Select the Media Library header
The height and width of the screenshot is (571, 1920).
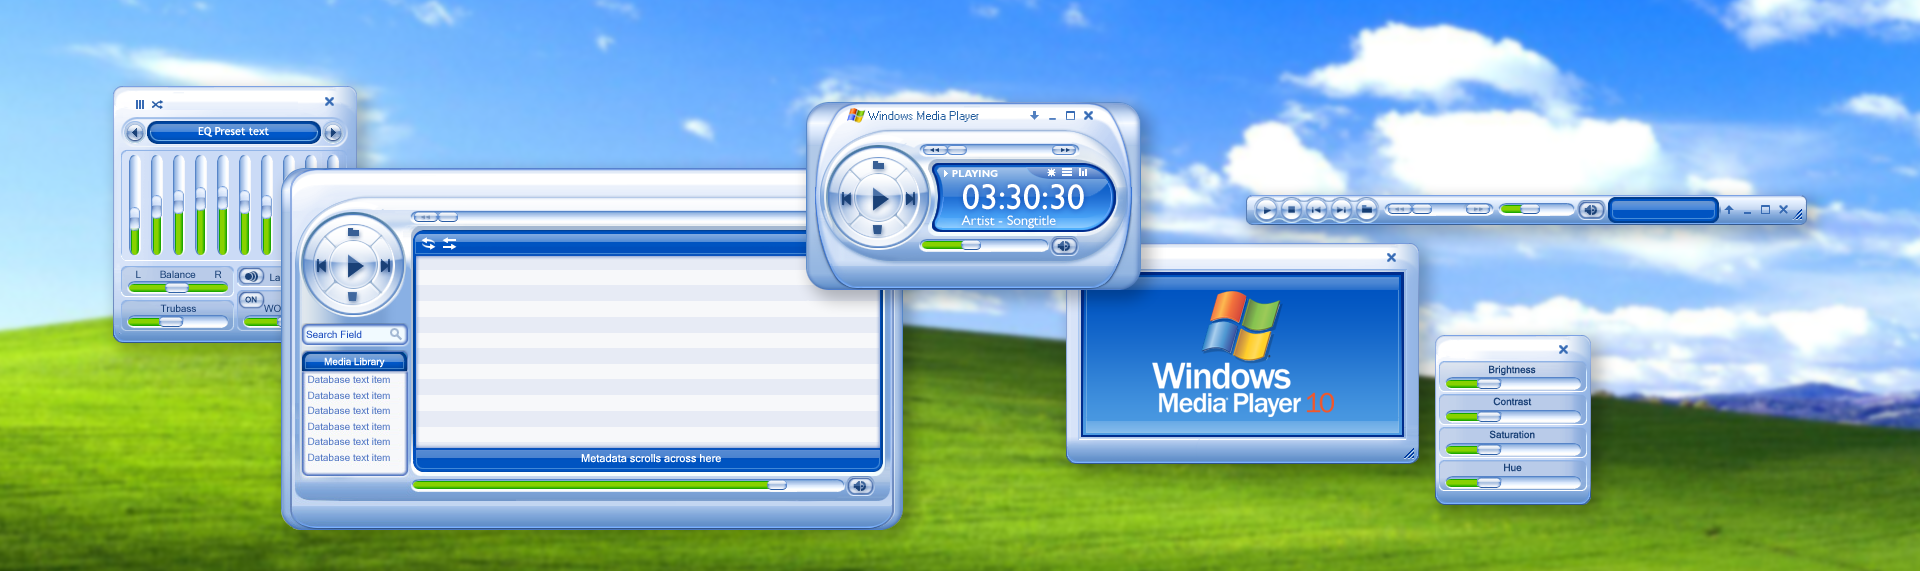pyautogui.click(x=354, y=362)
